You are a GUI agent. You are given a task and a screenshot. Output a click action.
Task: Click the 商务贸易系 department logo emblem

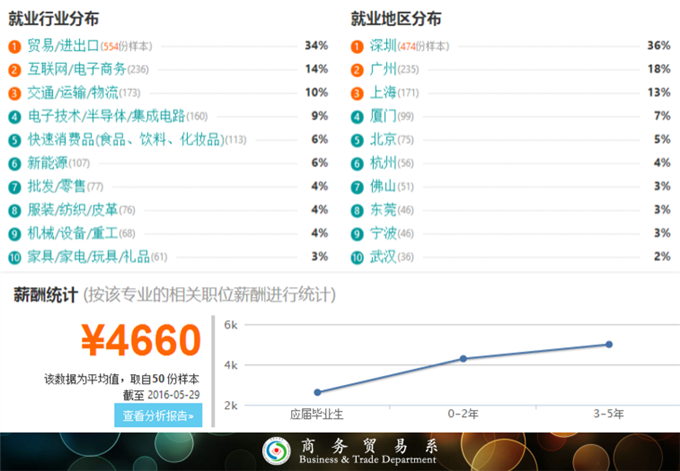[274, 451]
